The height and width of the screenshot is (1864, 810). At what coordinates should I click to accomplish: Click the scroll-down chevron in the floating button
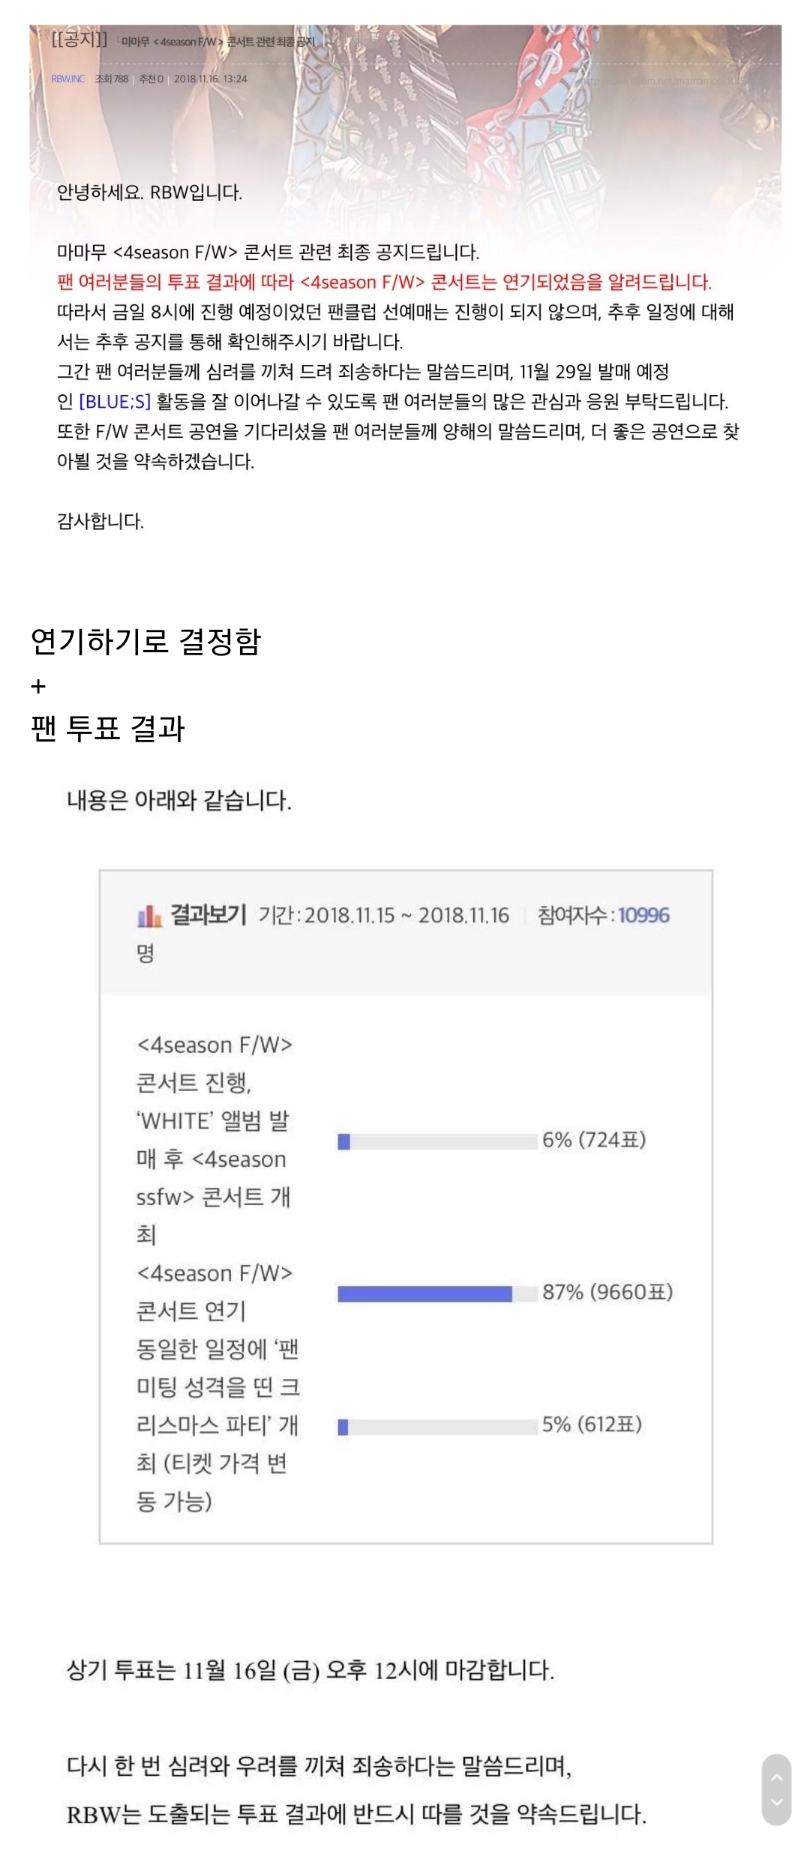[x=776, y=1804]
